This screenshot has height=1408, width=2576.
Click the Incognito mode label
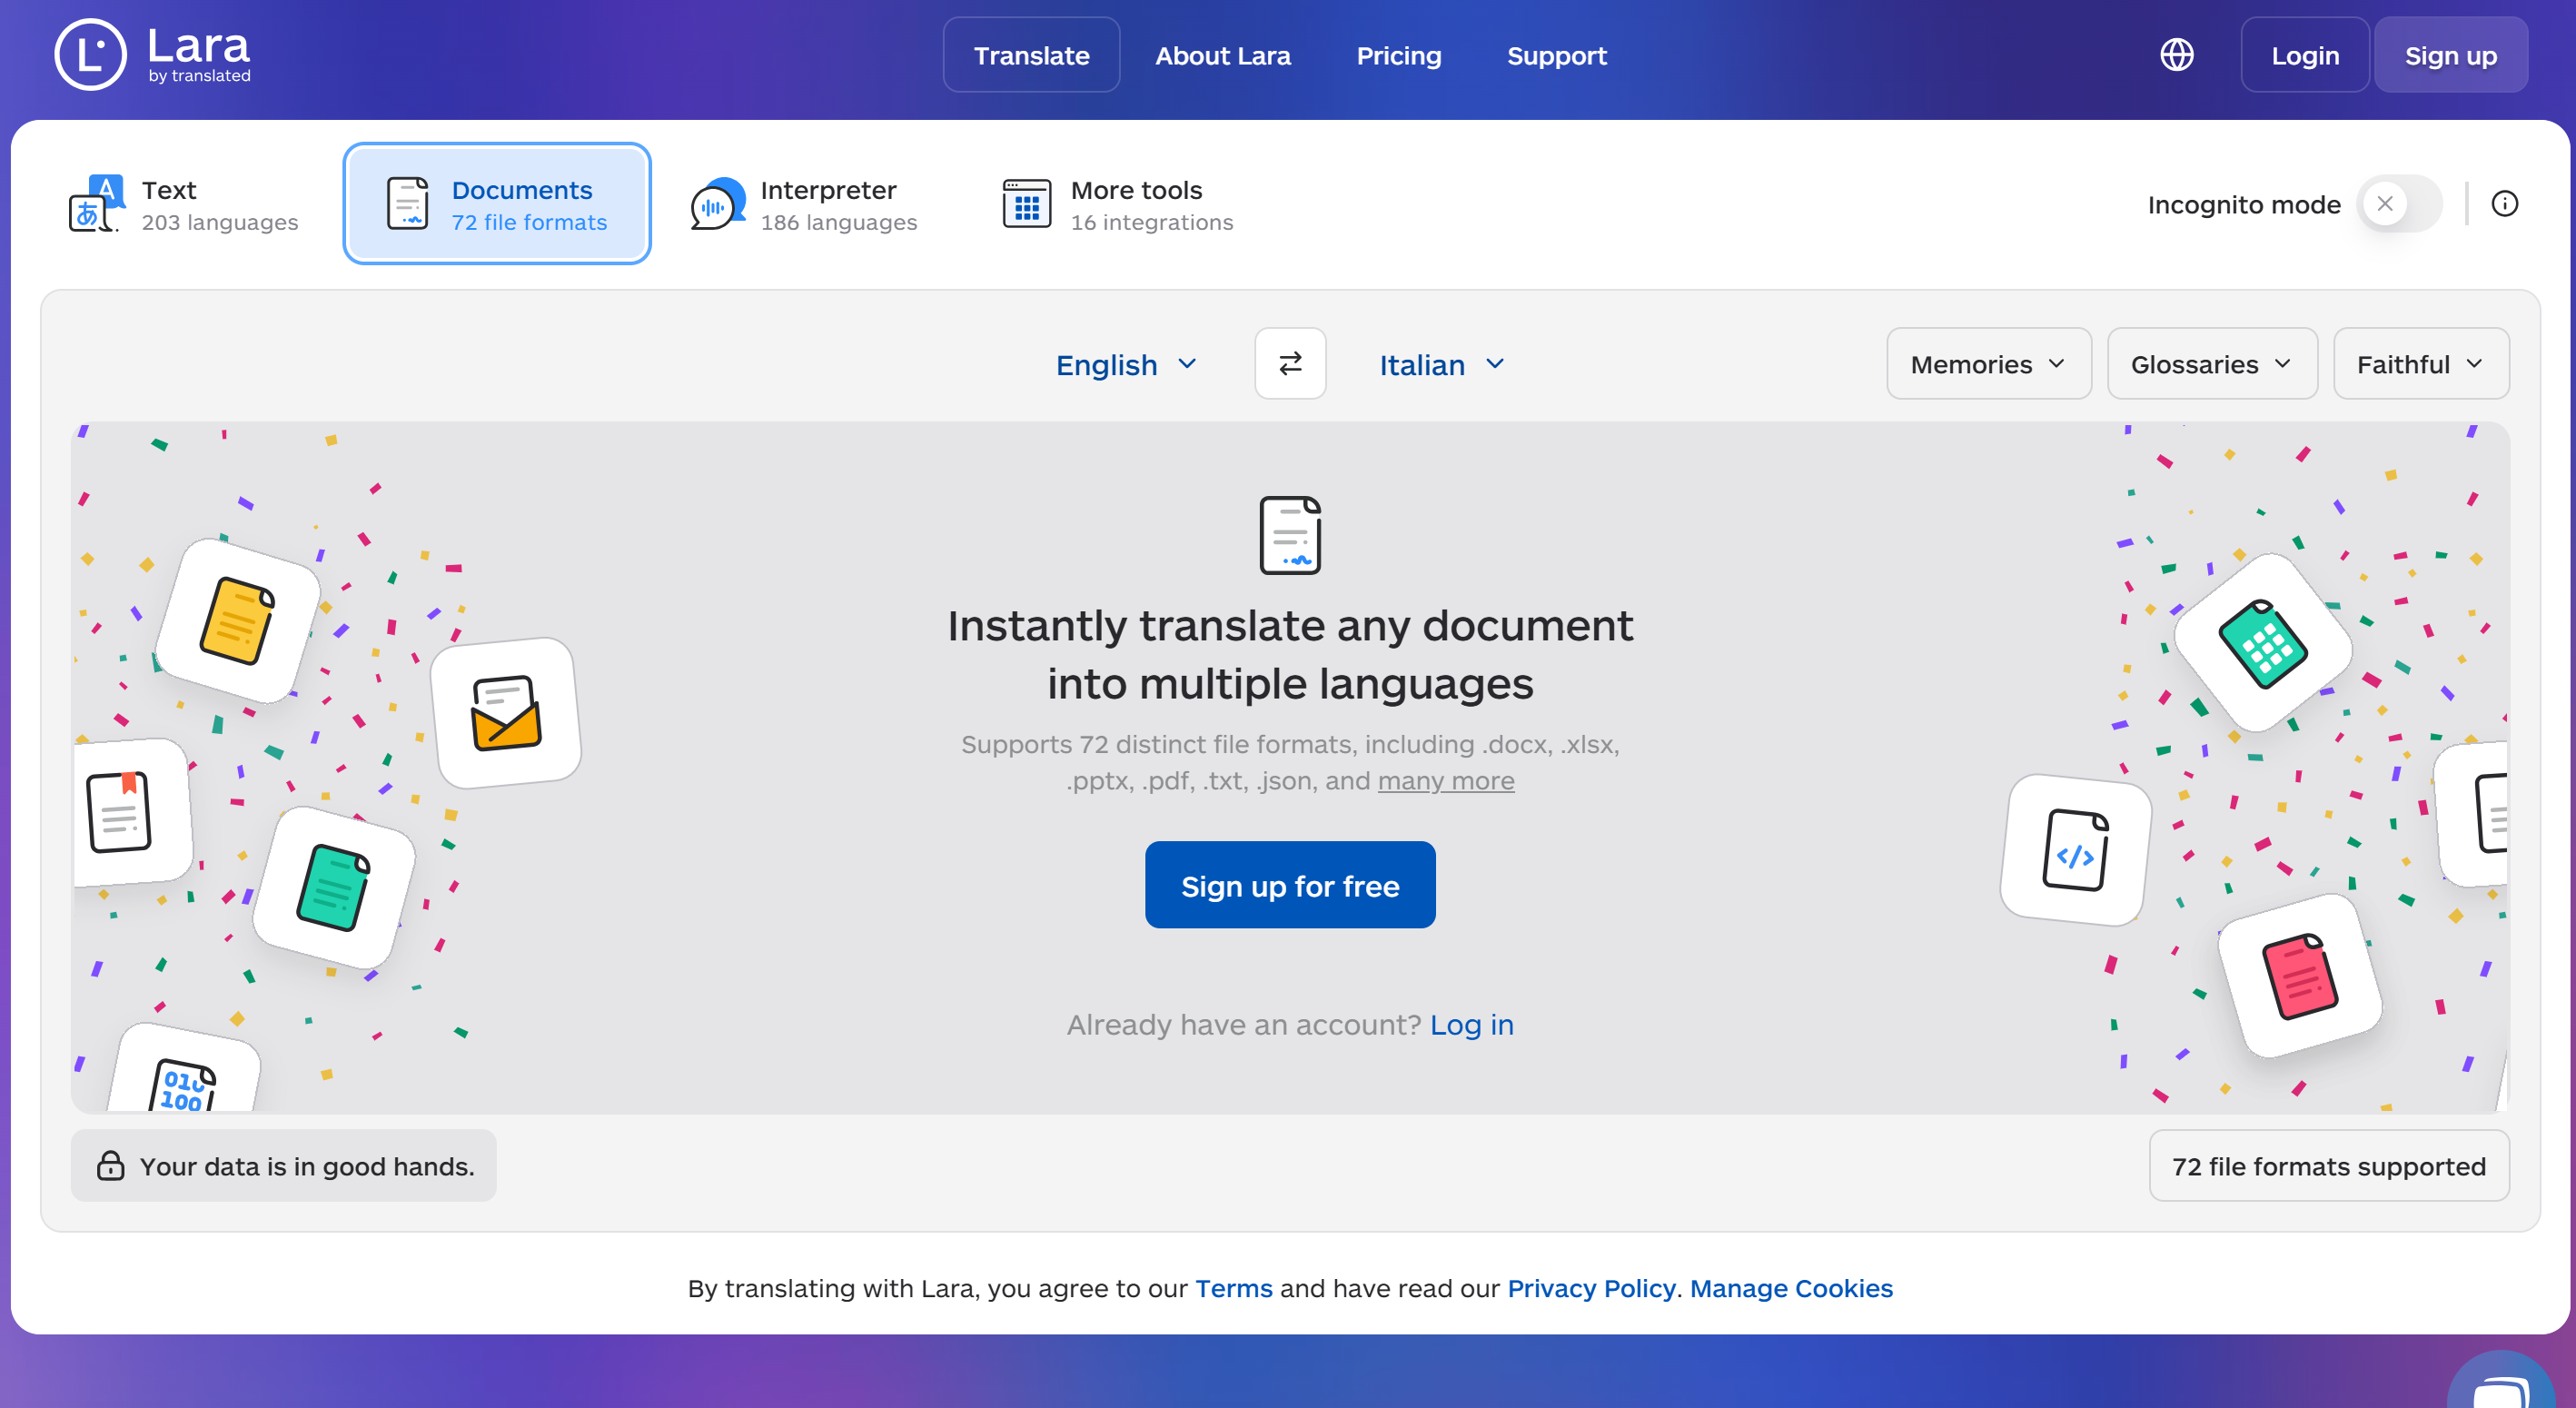tap(2244, 205)
